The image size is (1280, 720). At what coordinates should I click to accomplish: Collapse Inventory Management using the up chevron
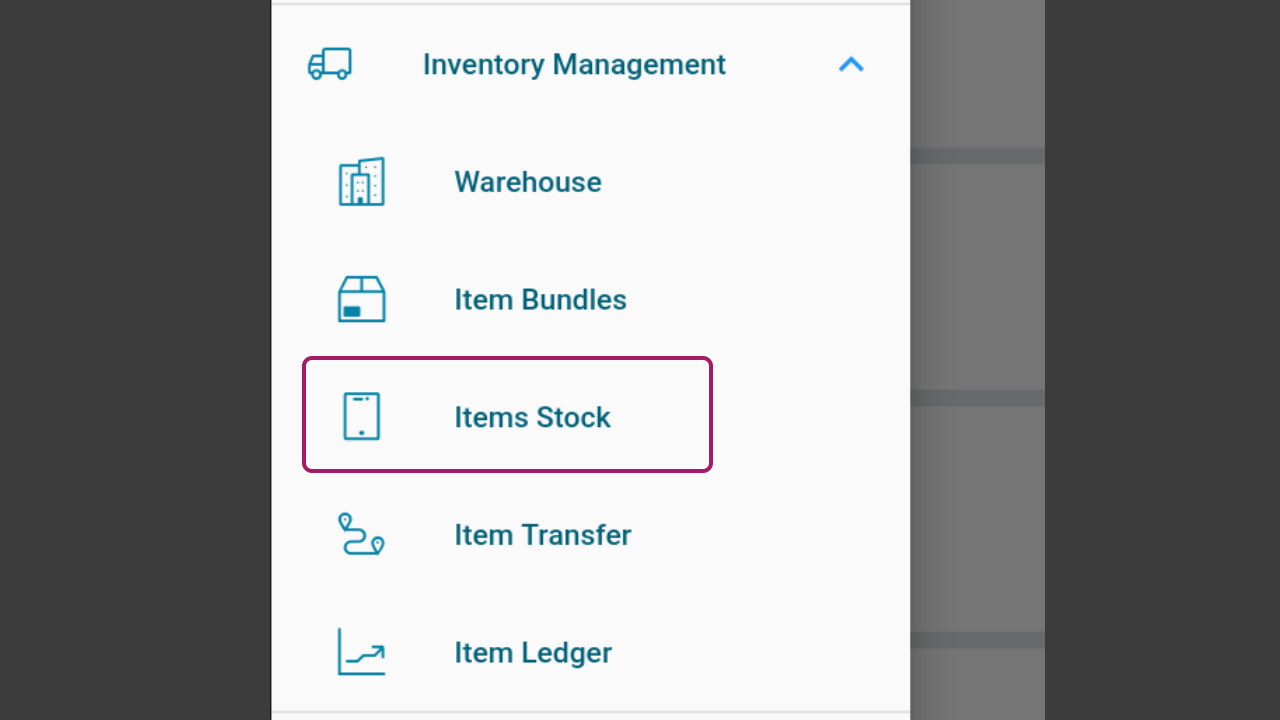[851, 64]
